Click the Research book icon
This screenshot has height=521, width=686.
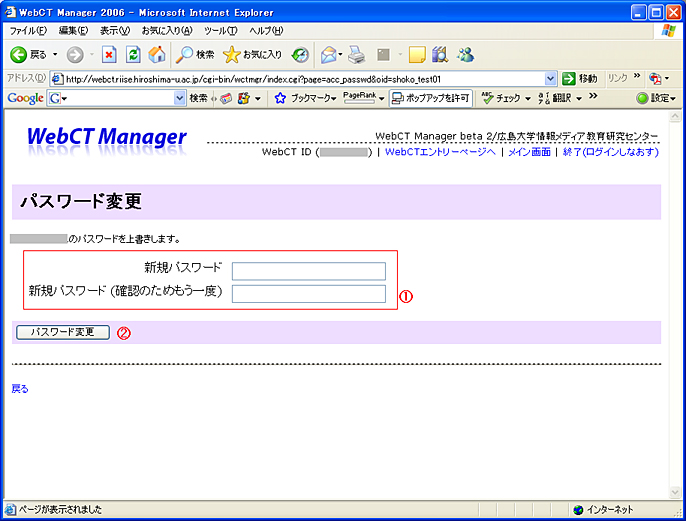(440, 55)
